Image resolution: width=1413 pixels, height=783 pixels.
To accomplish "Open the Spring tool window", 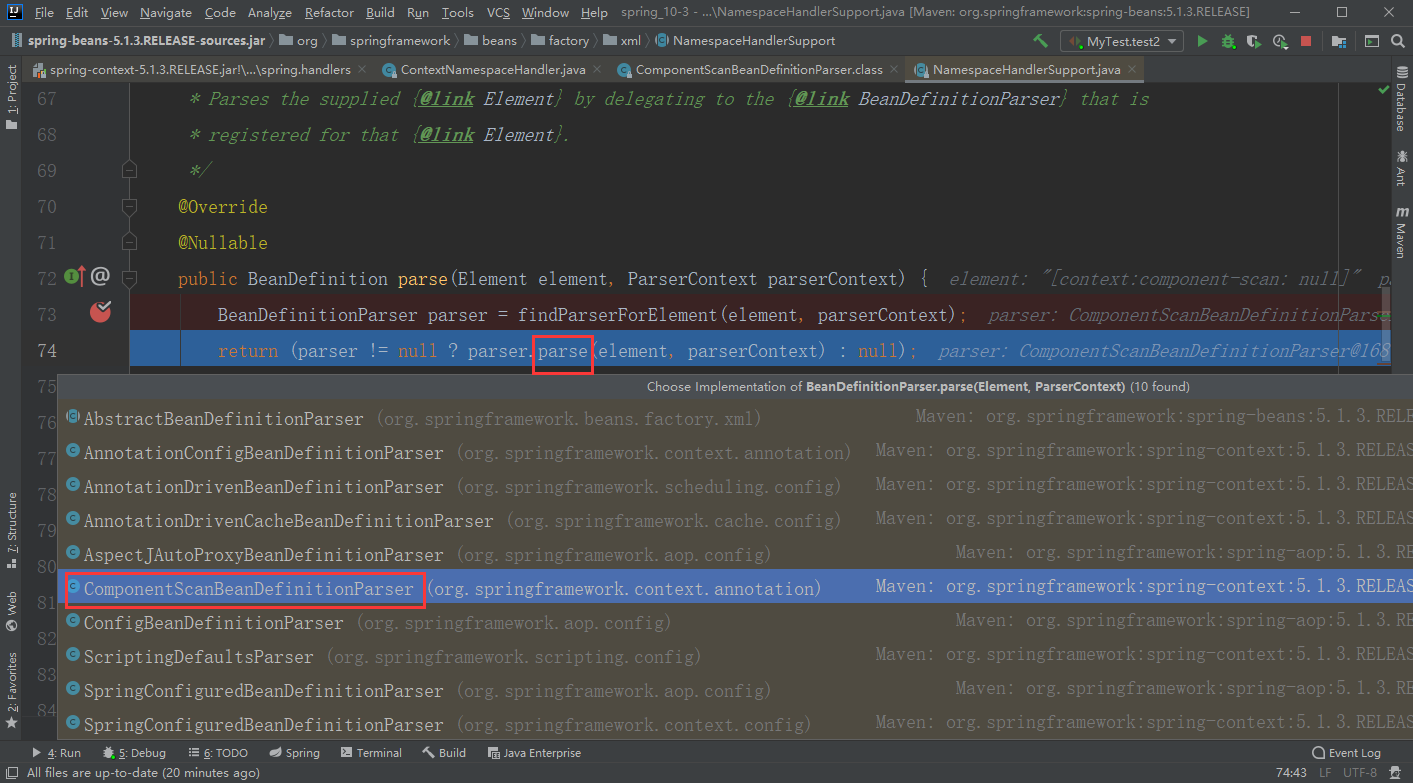I will pos(294,753).
